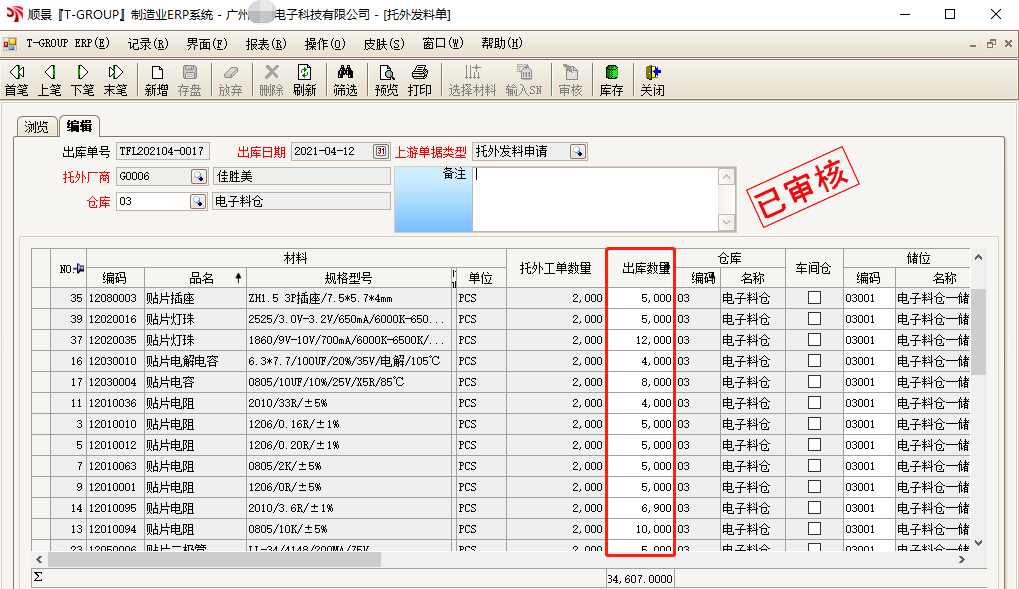Open the 上游单据类型 dropdown

point(578,152)
